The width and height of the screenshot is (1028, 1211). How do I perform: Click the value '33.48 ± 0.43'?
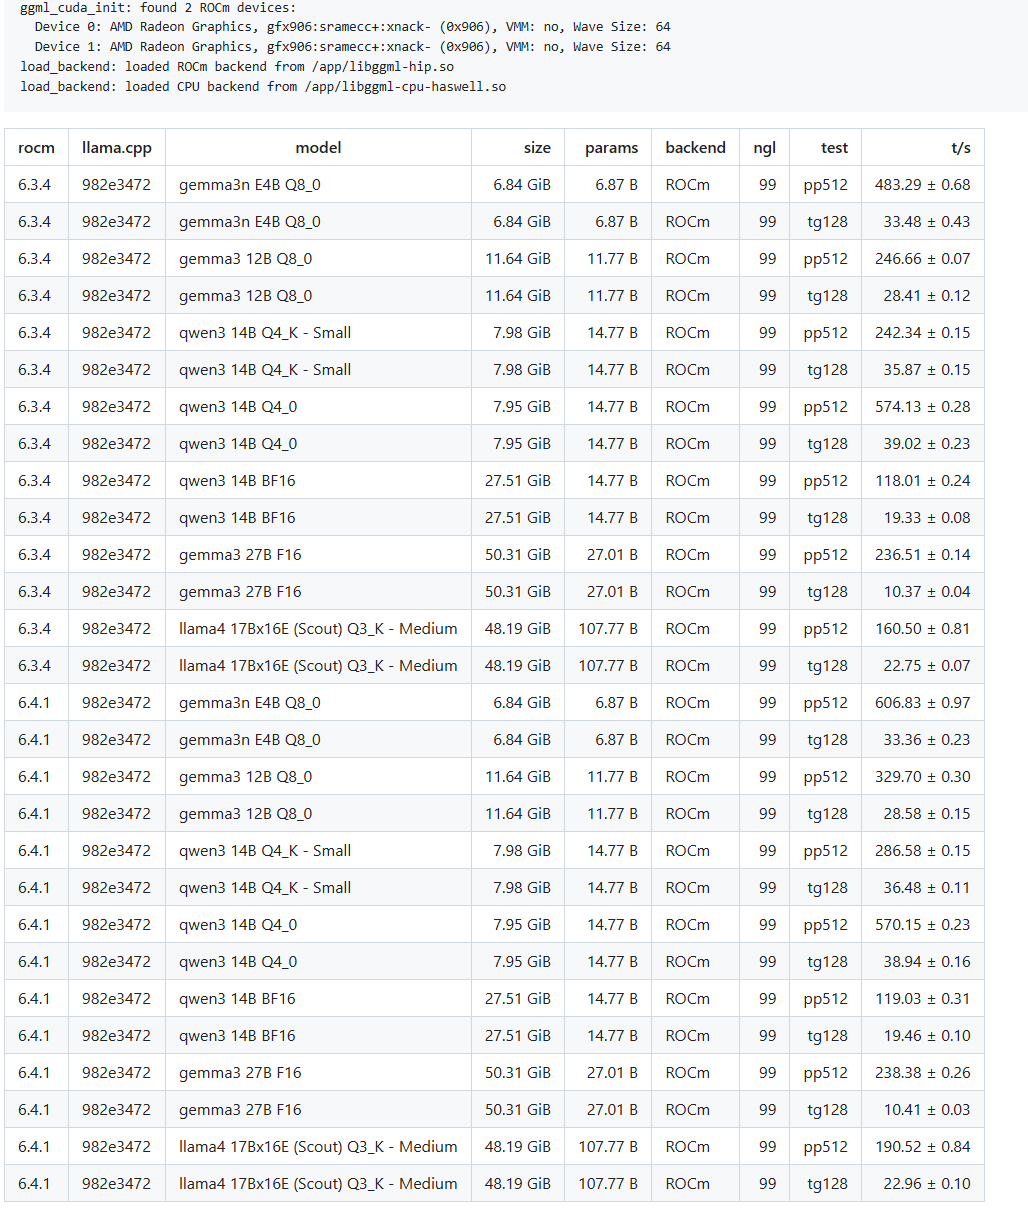tap(926, 222)
